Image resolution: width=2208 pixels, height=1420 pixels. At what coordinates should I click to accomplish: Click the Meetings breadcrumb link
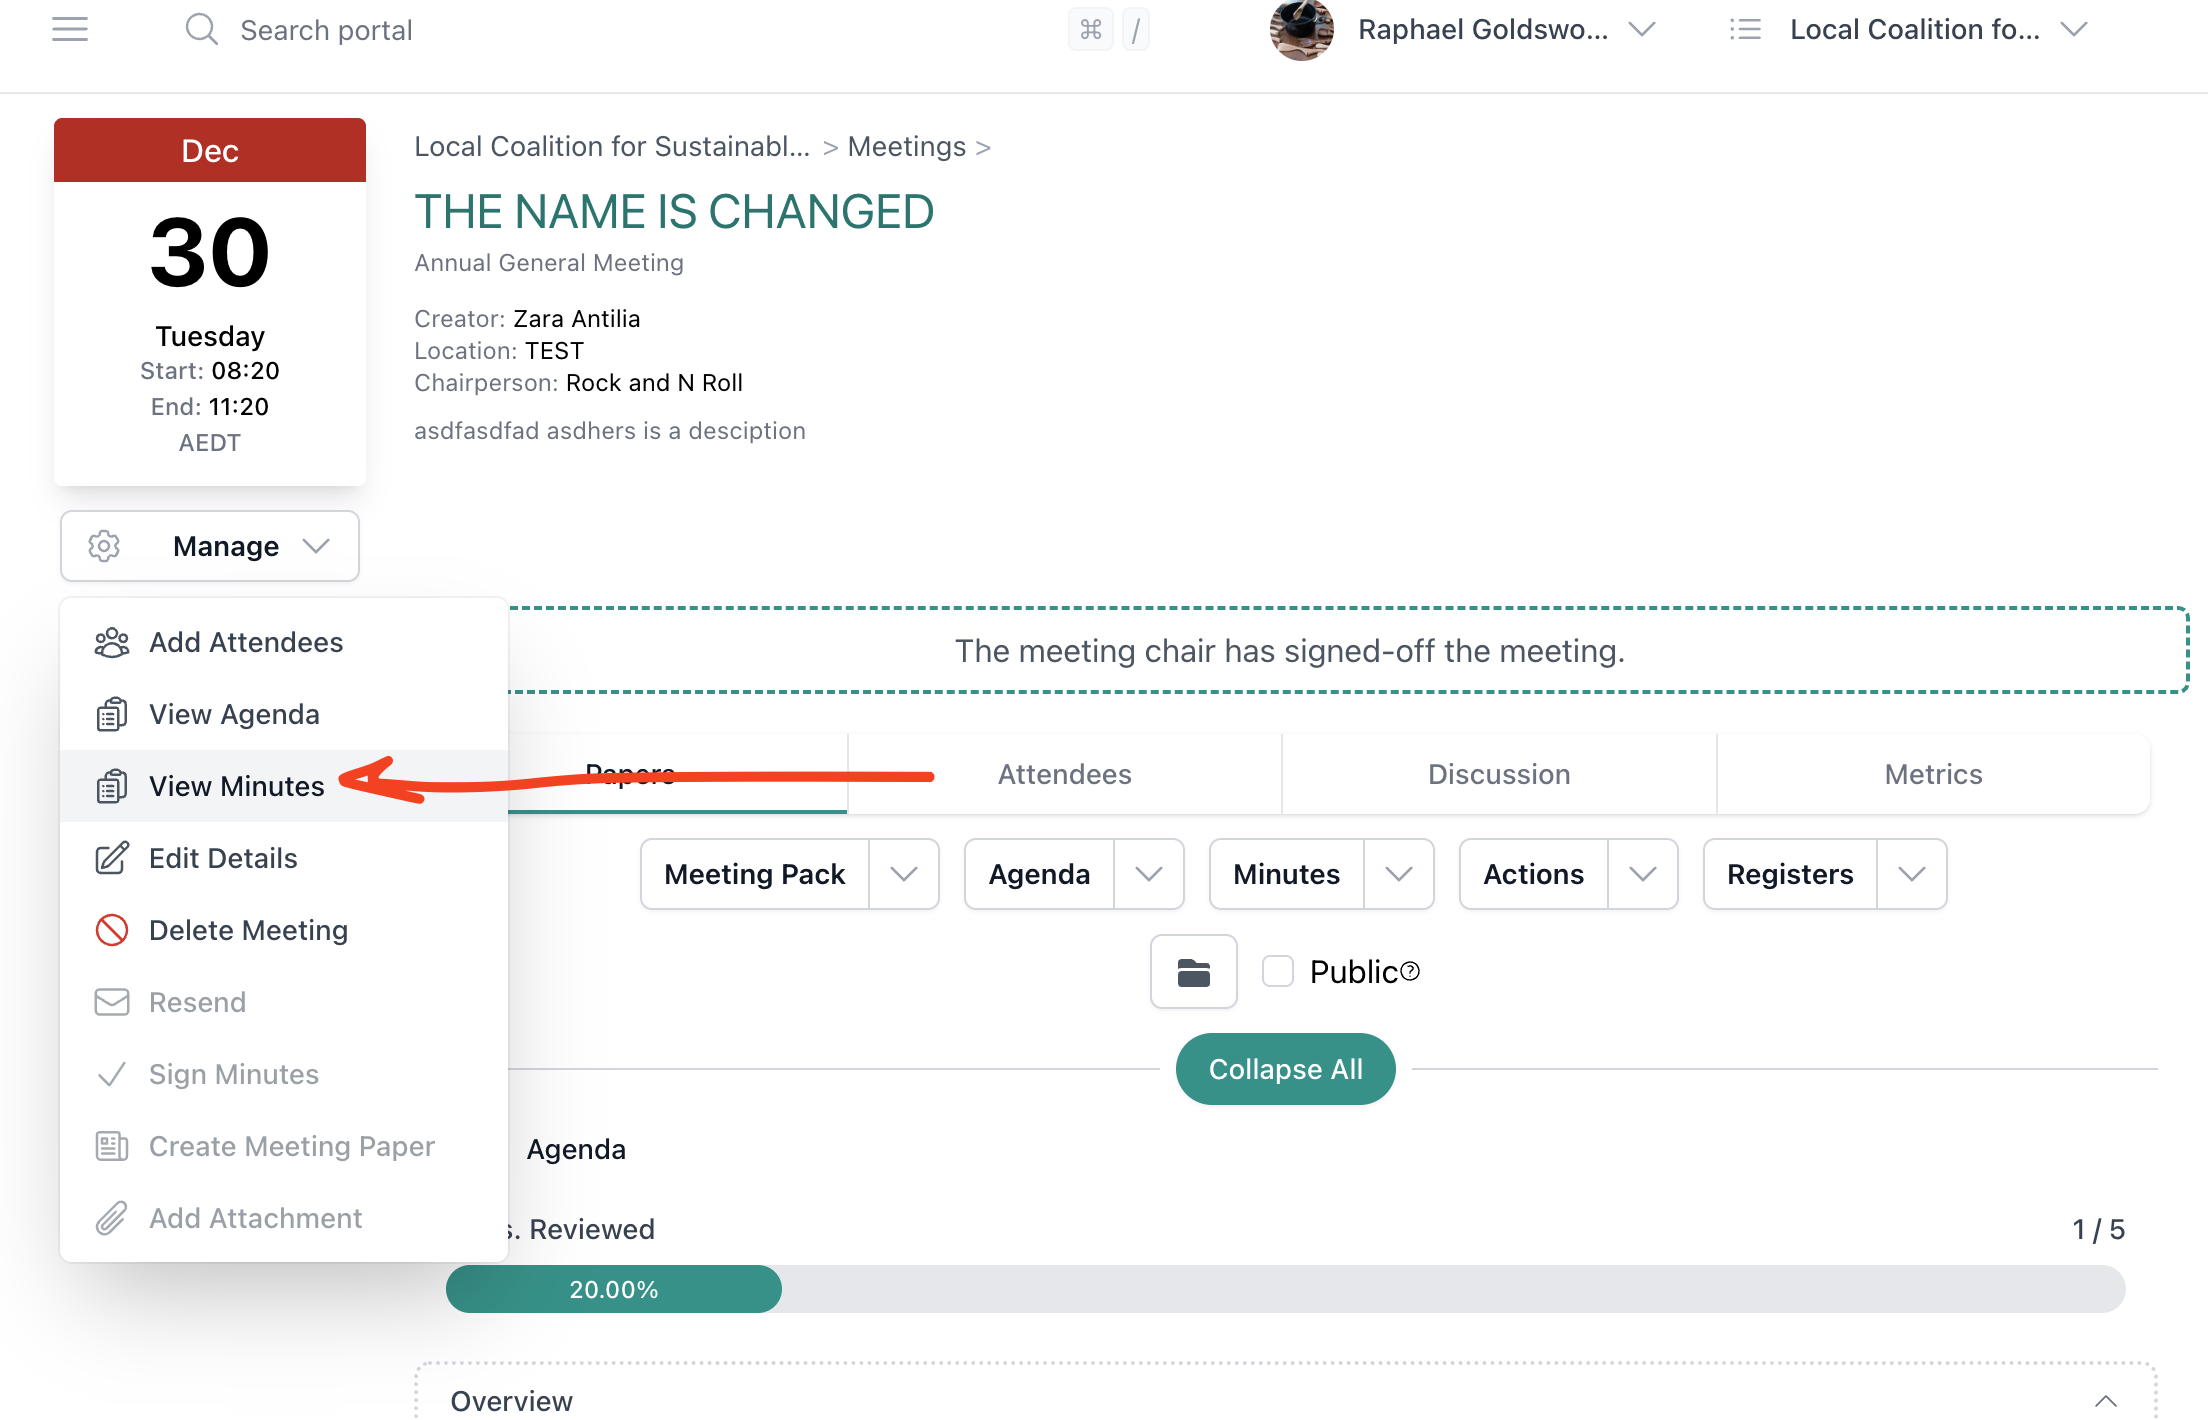906,146
